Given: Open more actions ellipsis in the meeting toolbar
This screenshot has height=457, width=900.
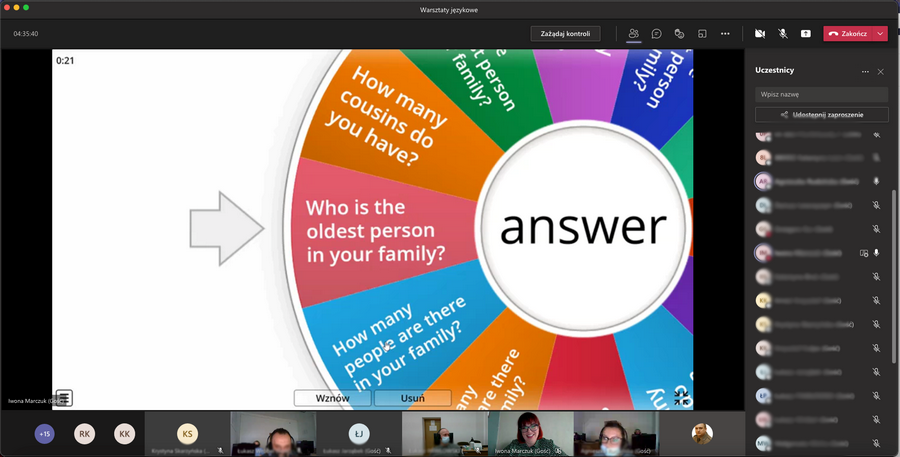Looking at the screenshot, I should click(725, 33).
